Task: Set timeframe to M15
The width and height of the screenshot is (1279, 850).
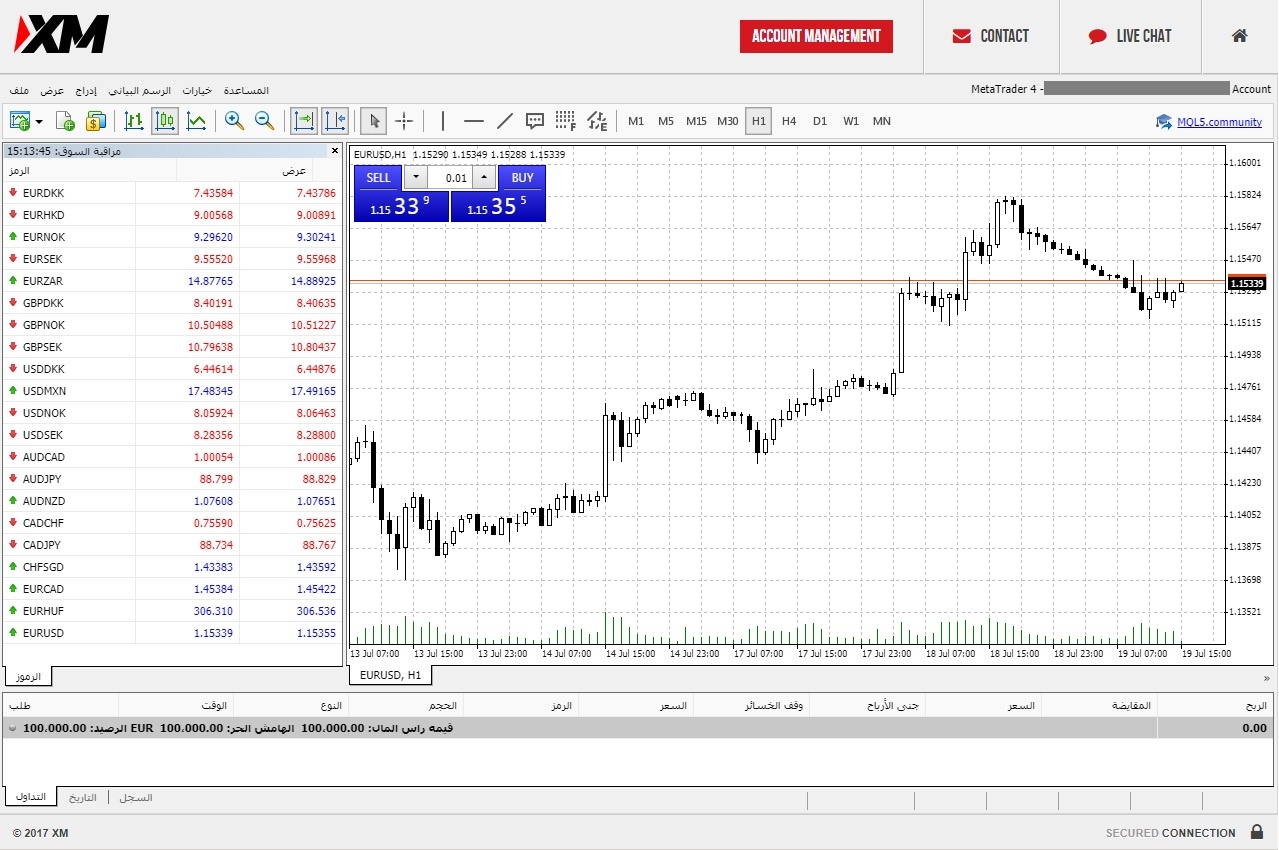Action: click(697, 121)
